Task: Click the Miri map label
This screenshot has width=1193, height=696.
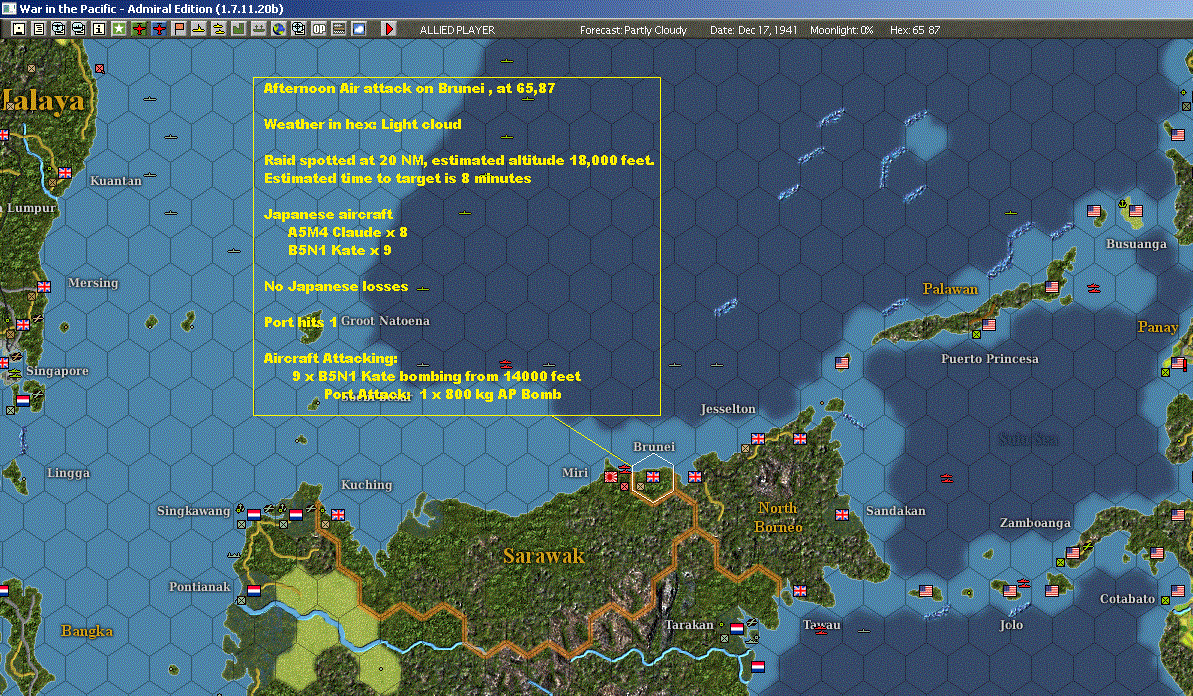Action: coord(574,472)
